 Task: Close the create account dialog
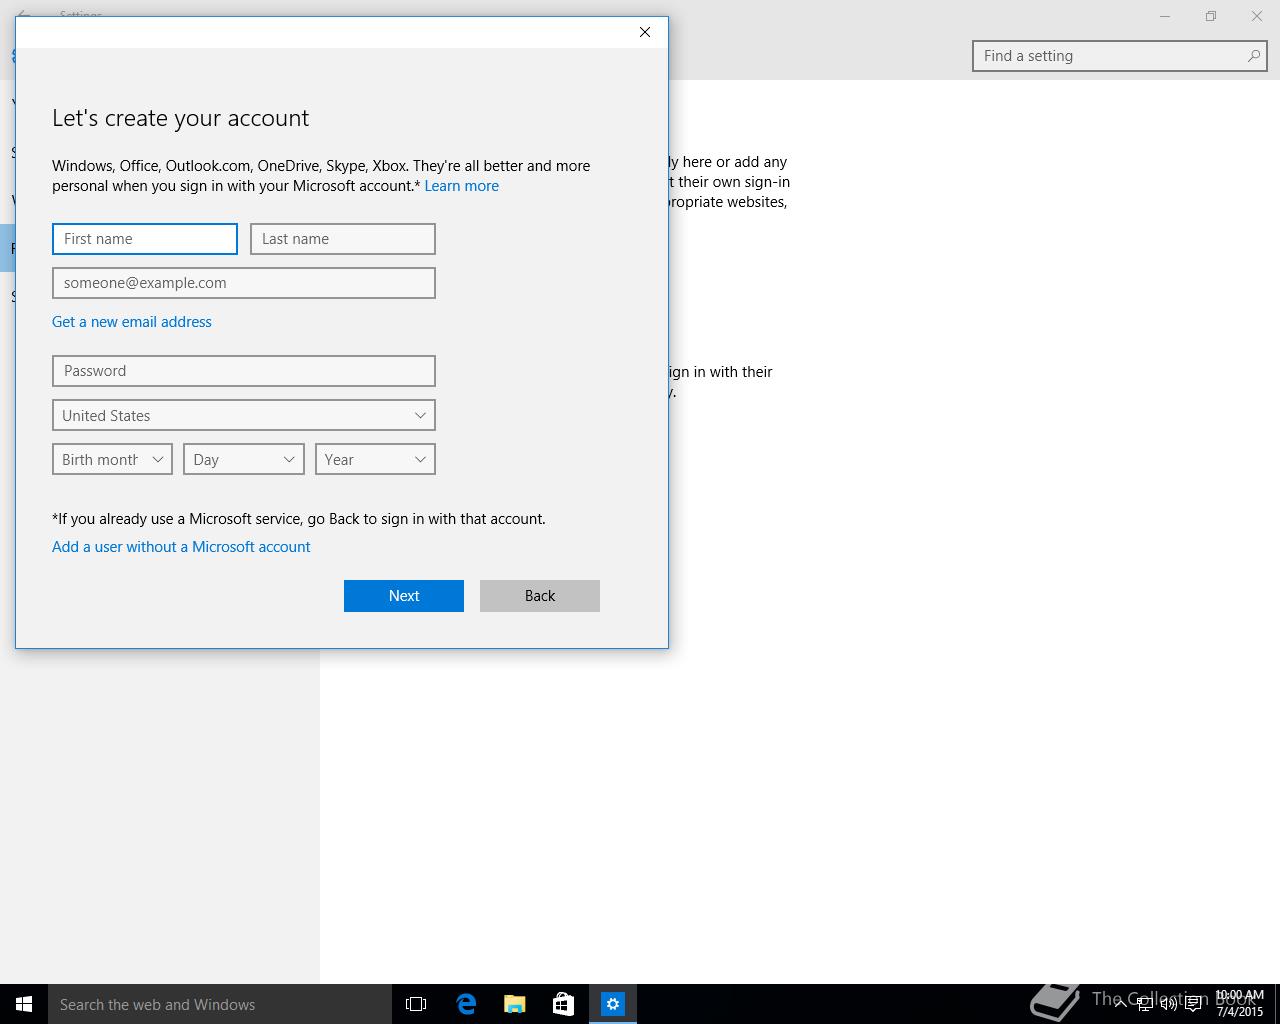click(x=645, y=32)
